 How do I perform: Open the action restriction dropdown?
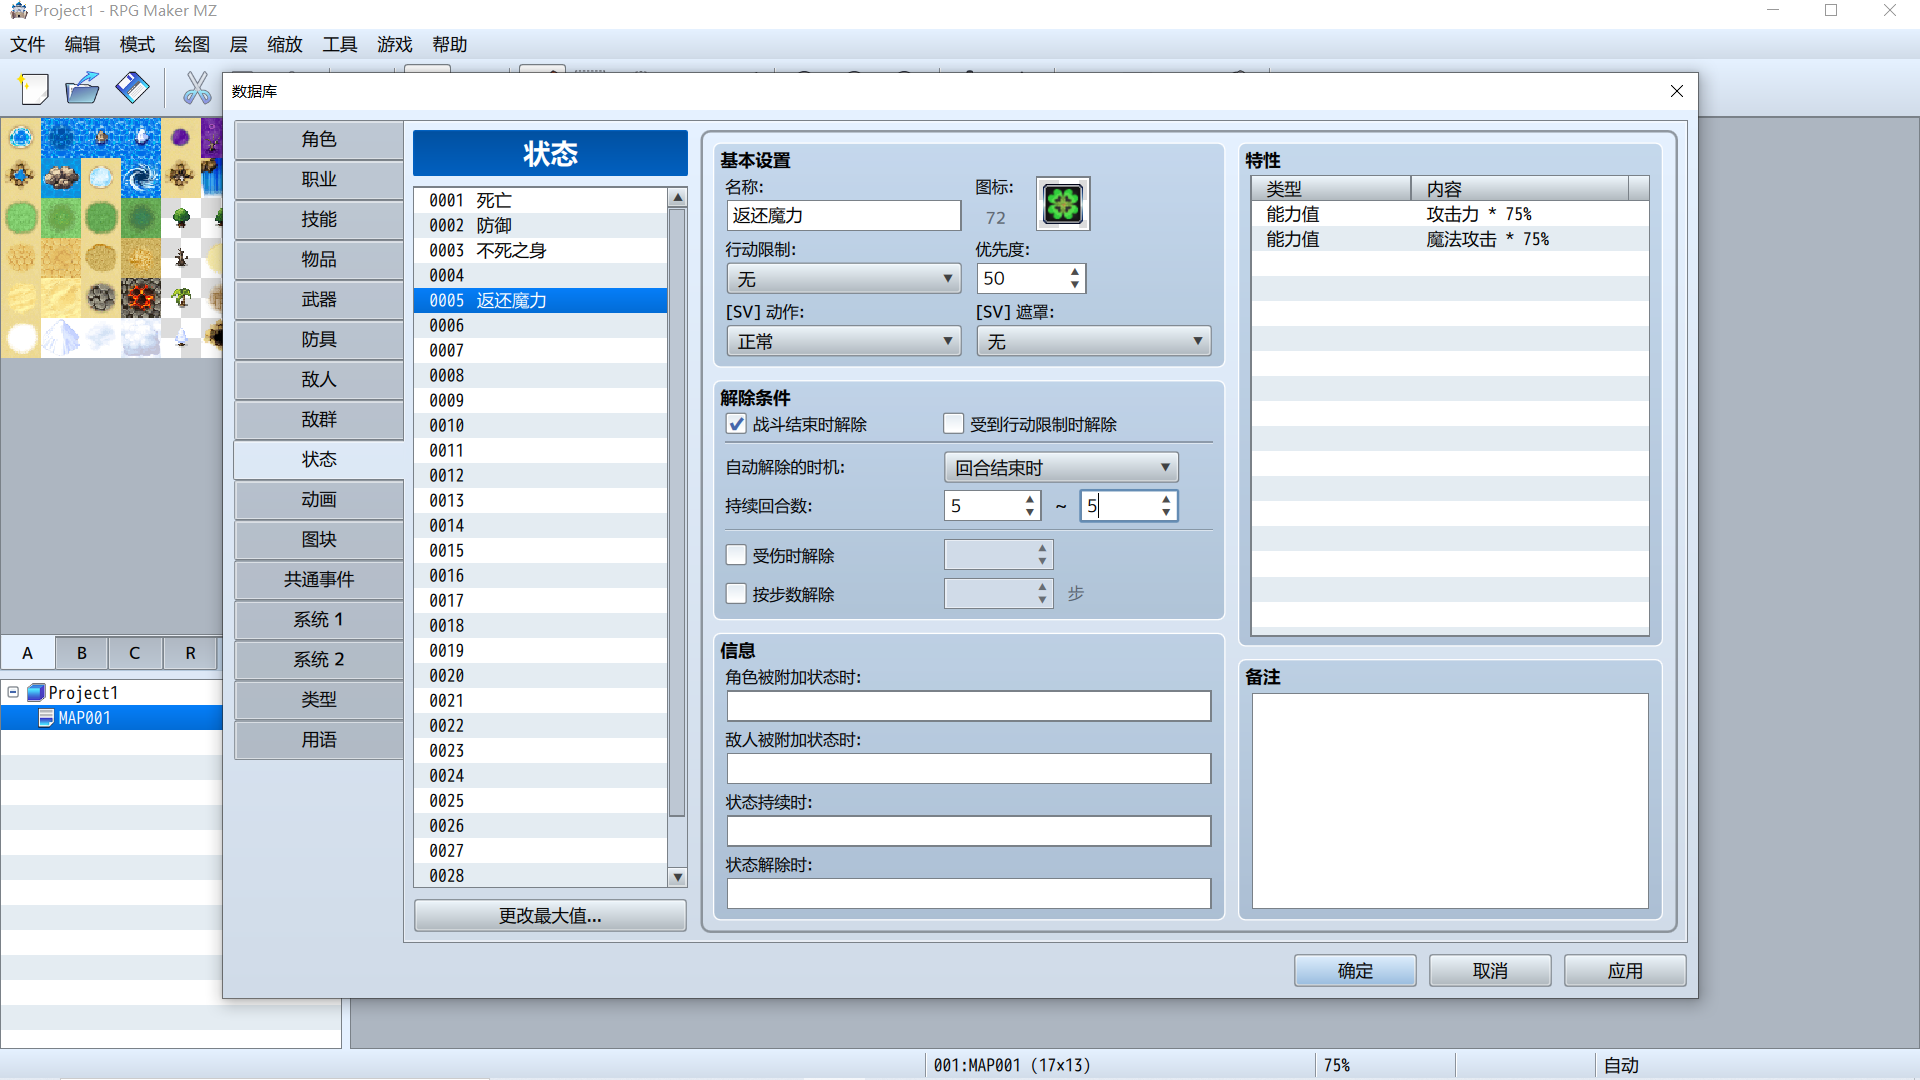(844, 279)
